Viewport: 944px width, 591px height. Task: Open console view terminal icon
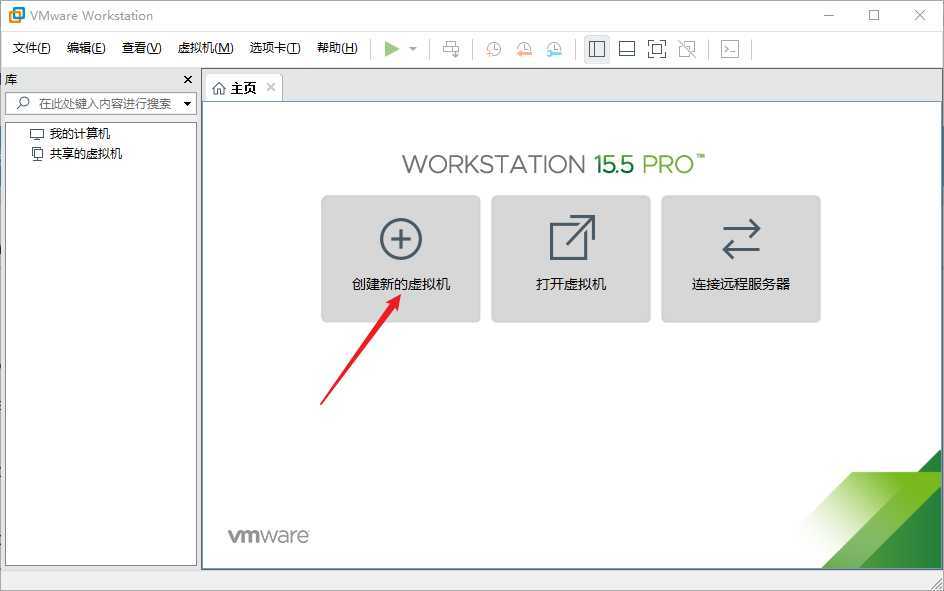click(730, 49)
